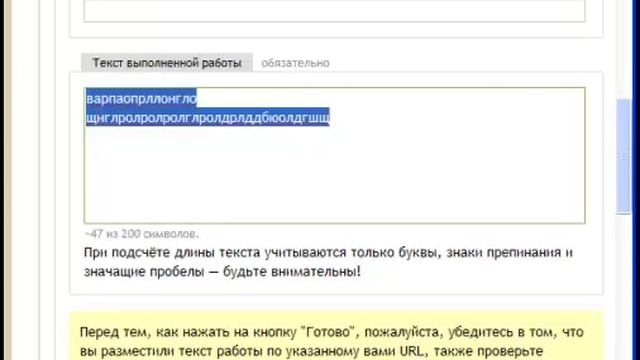The width and height of the screenshot is (640, 360).
Task: Click the yellow notice starting 'Перед тем, как нажать'
Action: [x=336, y=336]
